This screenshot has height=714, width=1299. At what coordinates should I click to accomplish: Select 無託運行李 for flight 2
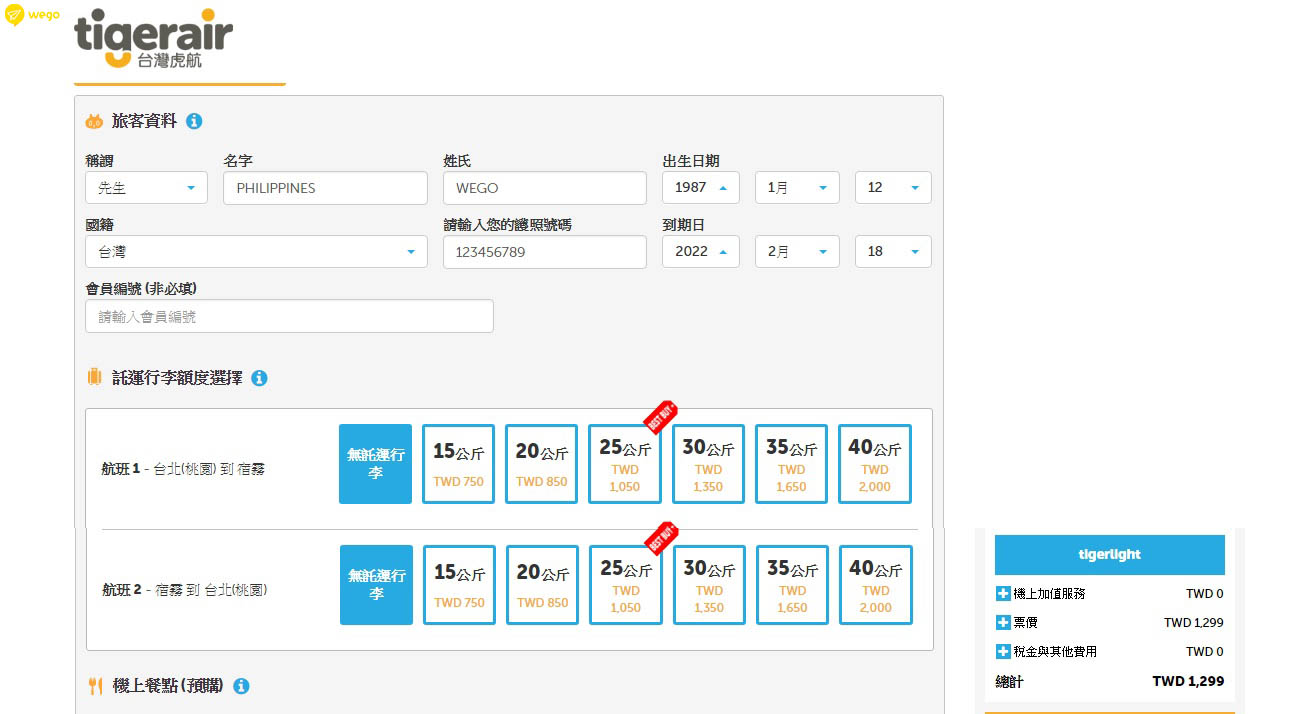[x=376, y=585]
